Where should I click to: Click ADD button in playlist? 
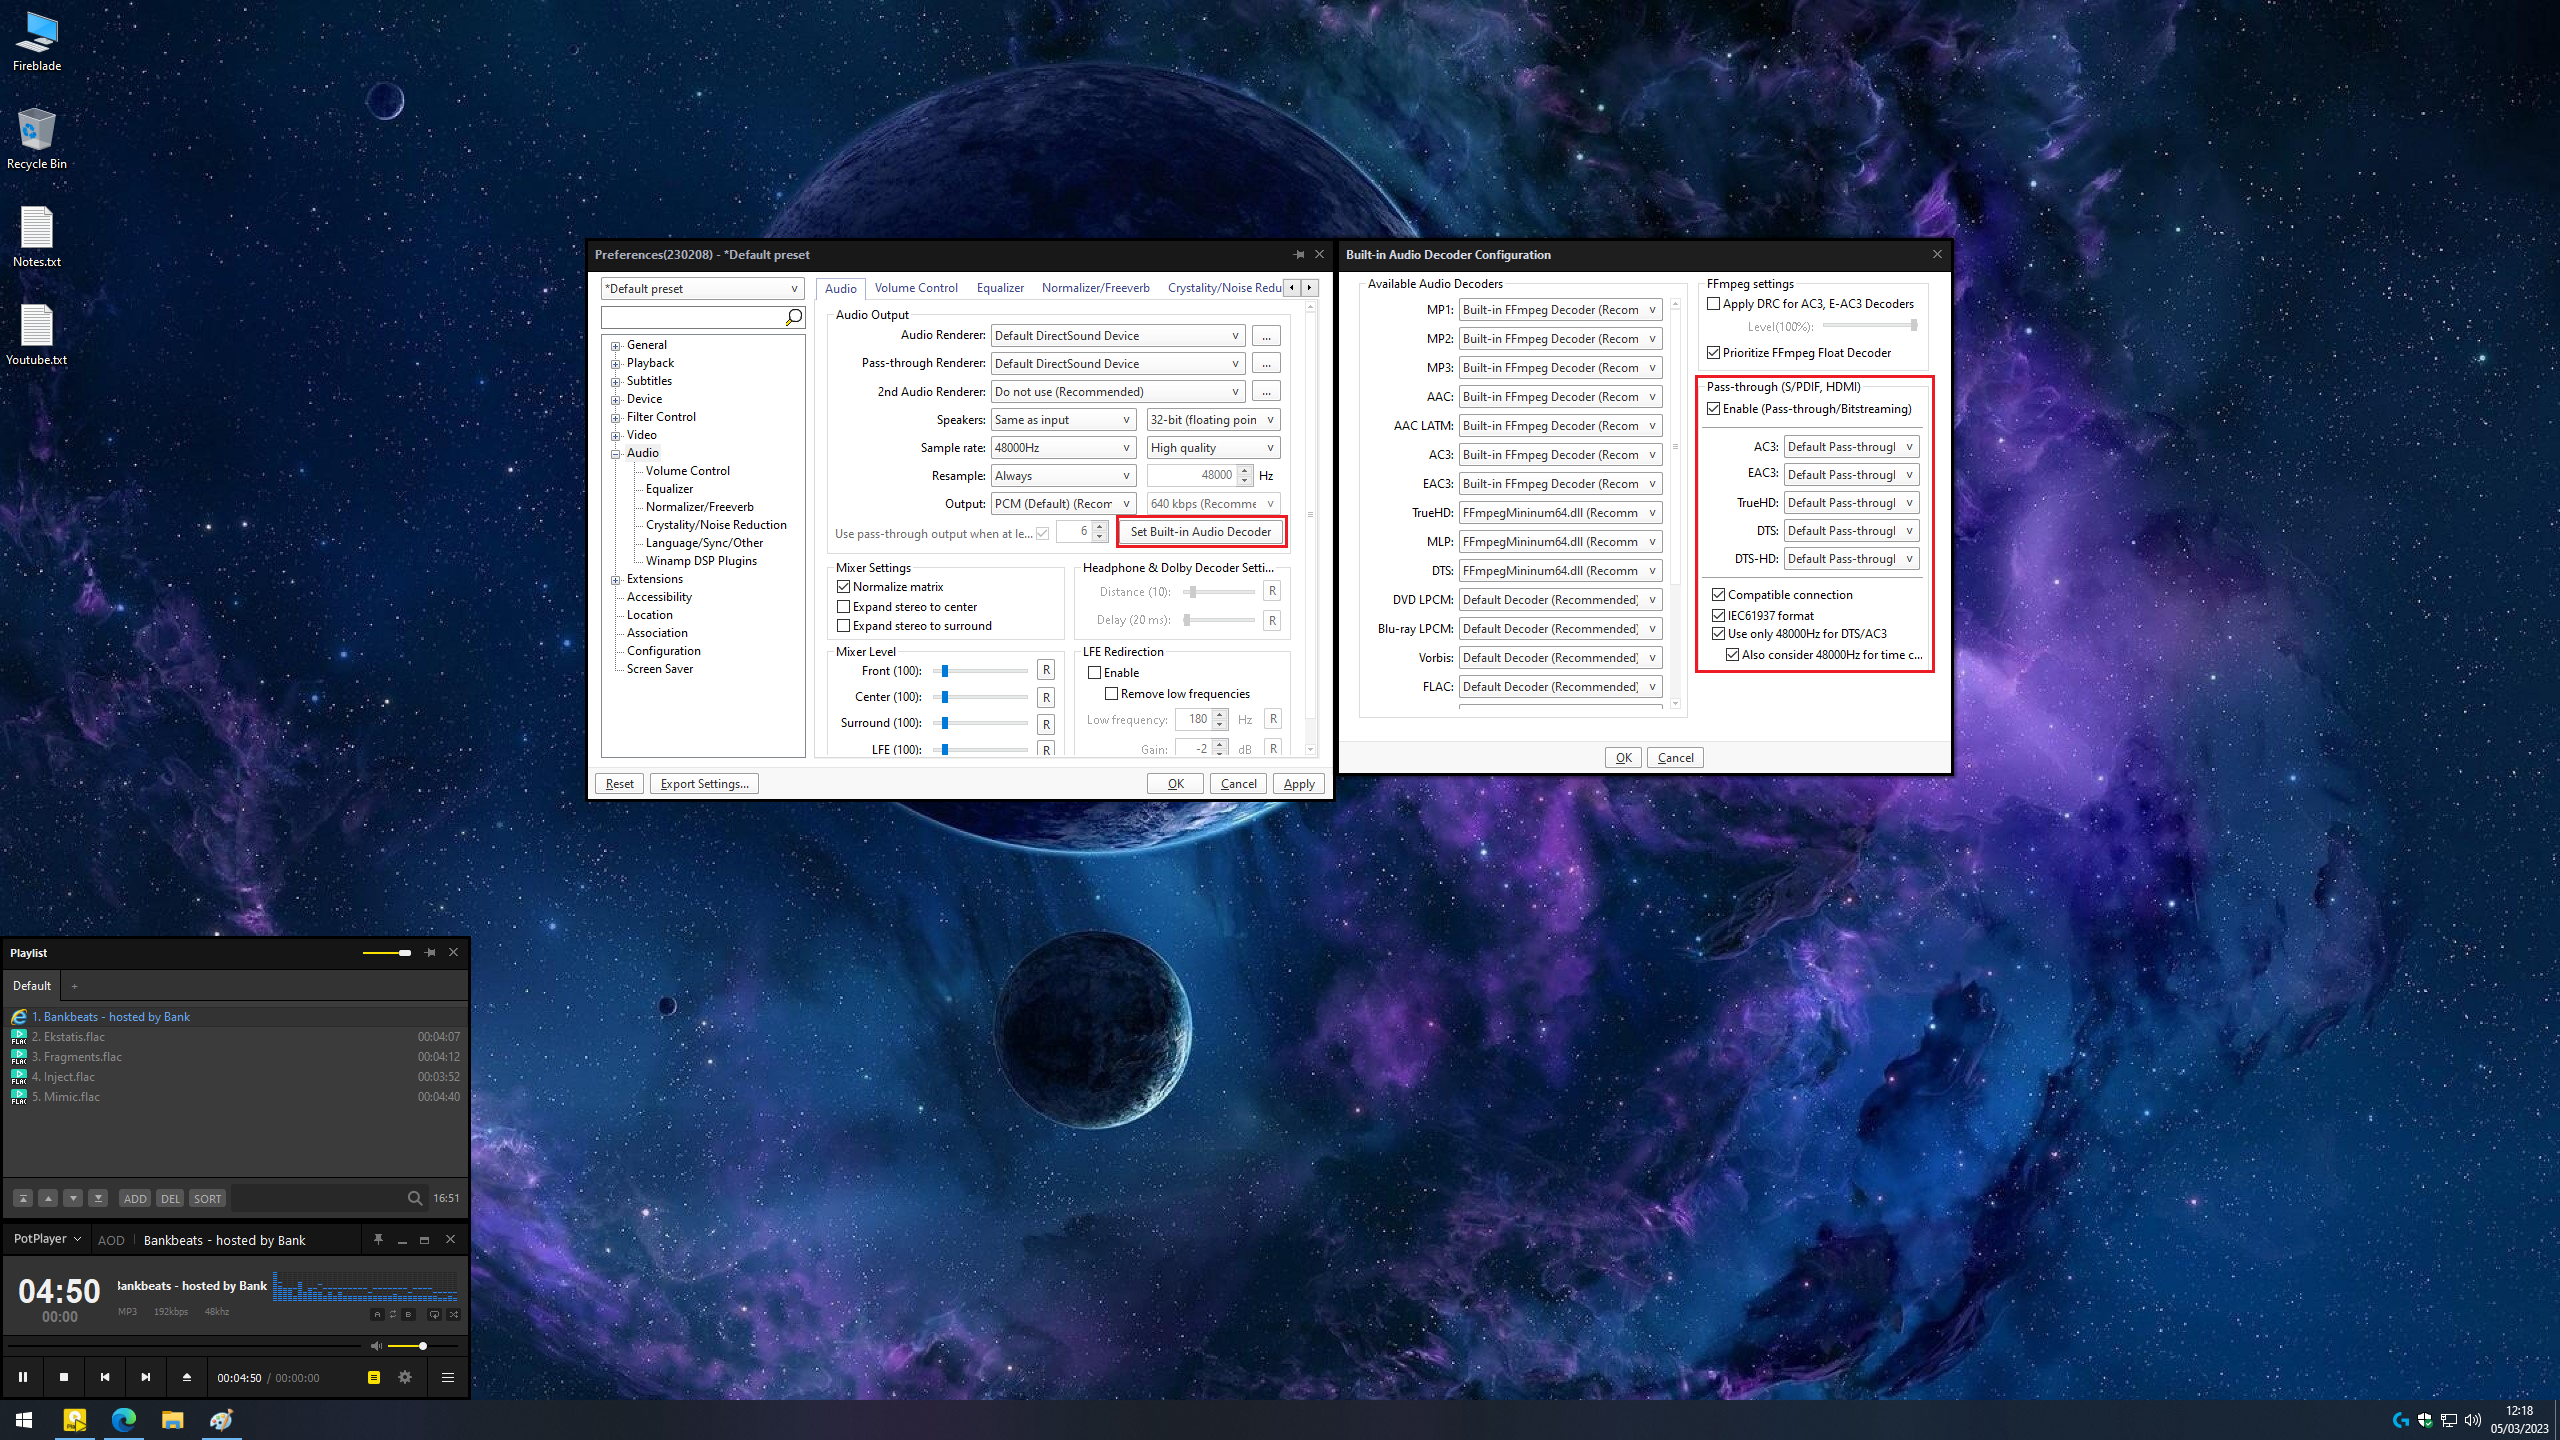pos(135,1198)
